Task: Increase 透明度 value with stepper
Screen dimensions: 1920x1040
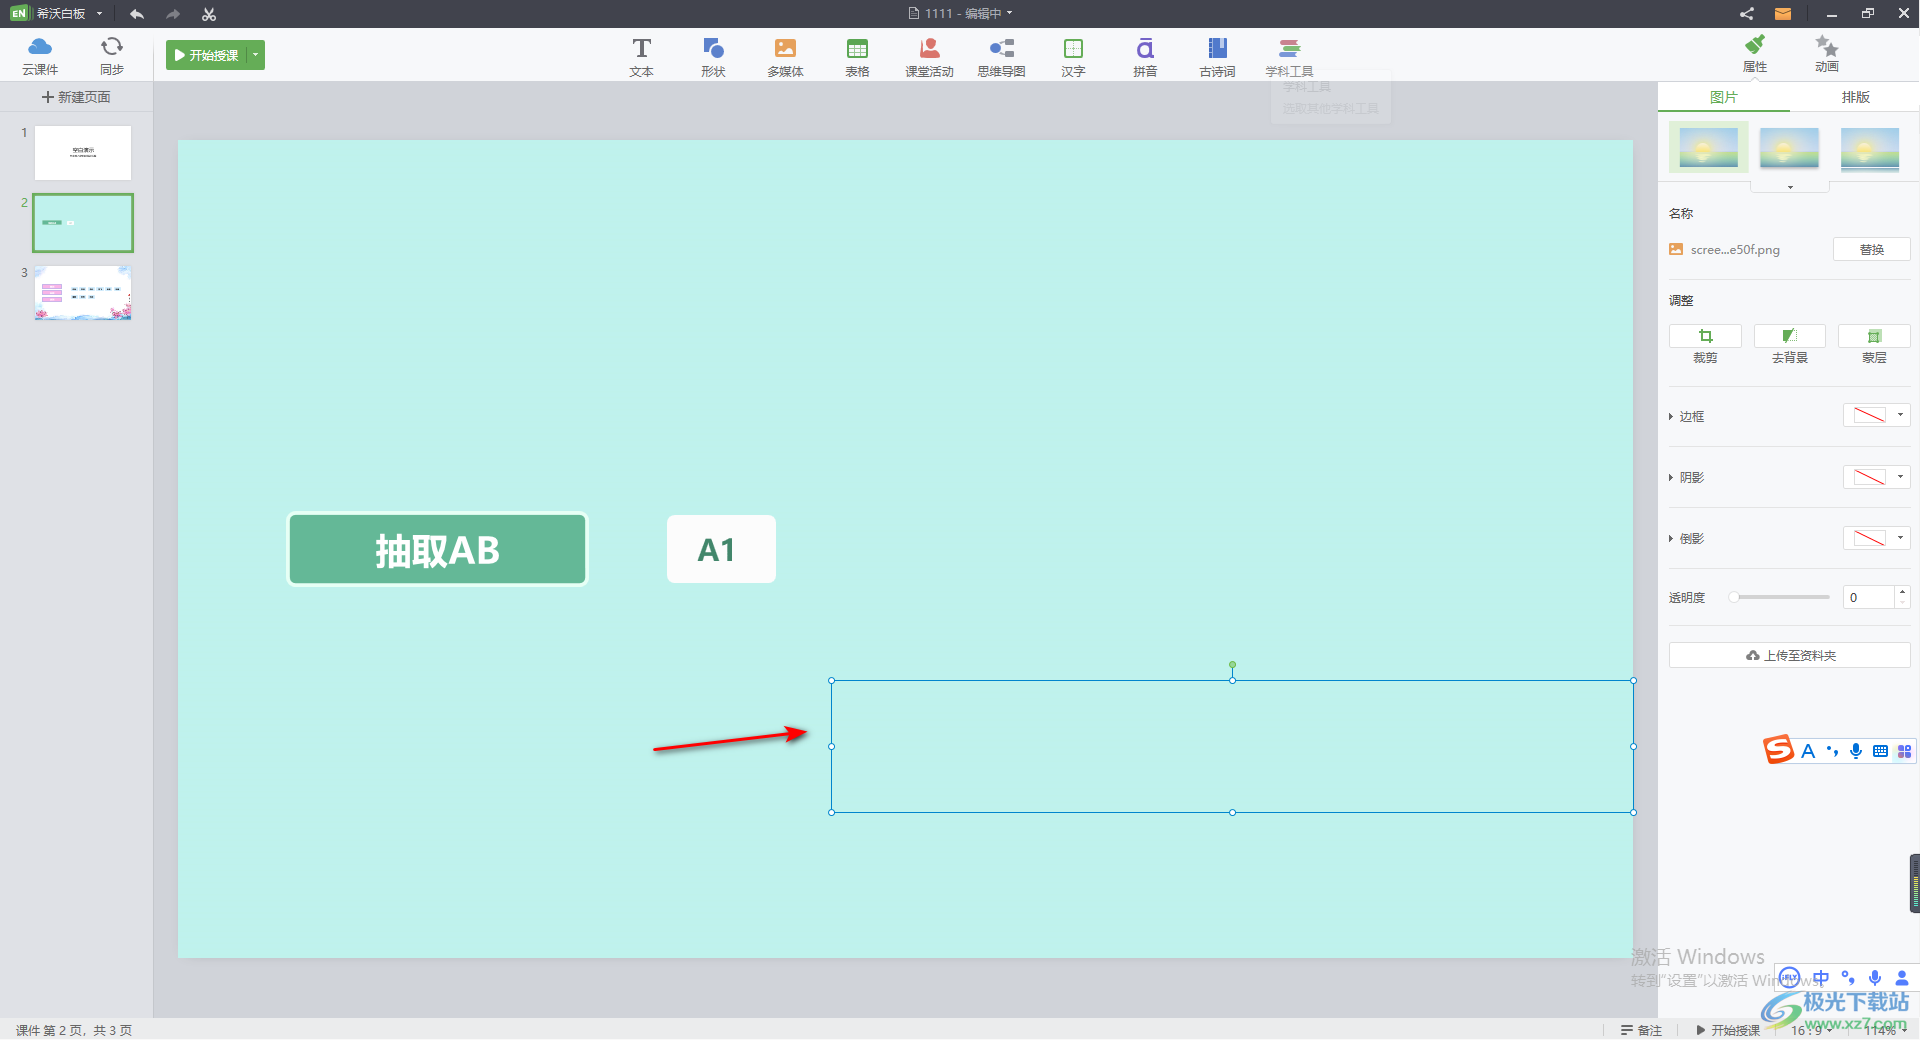Action: [x=1902, y=592]
